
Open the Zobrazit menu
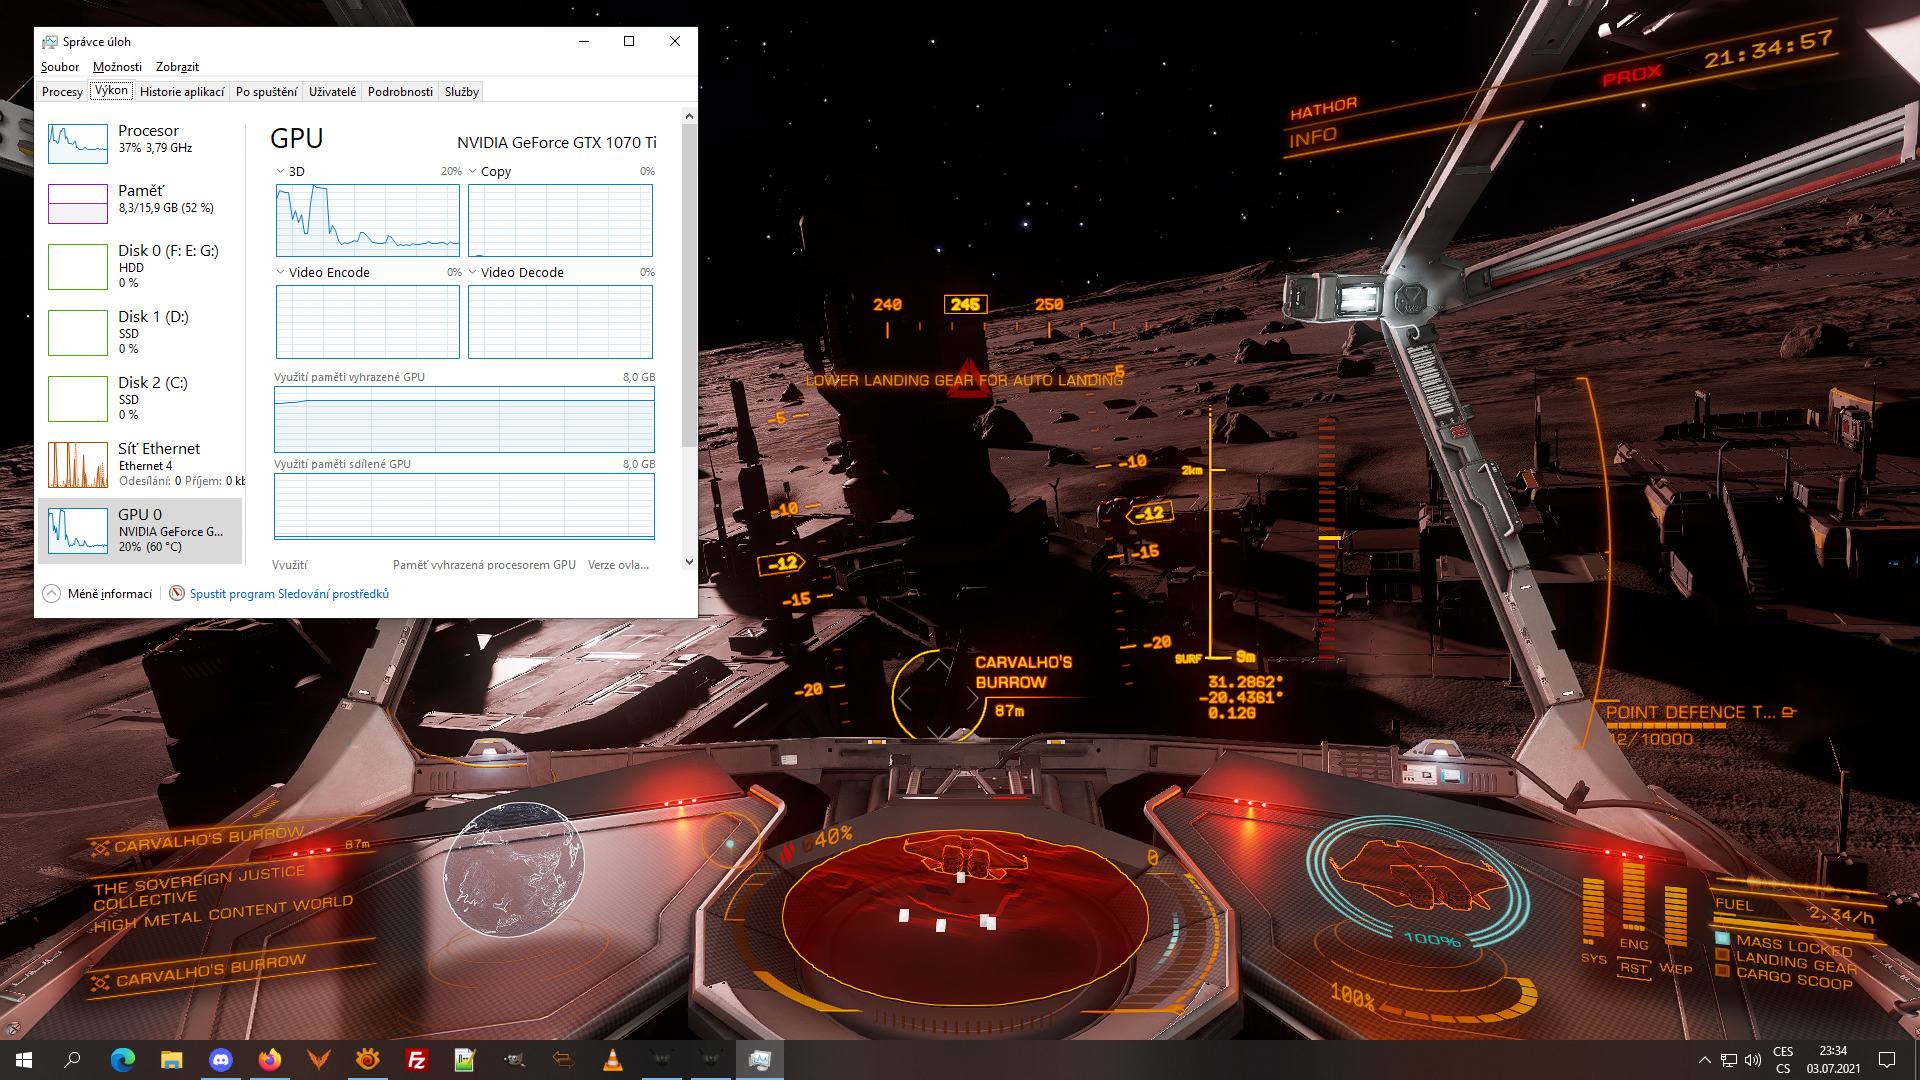coord(177,67)
